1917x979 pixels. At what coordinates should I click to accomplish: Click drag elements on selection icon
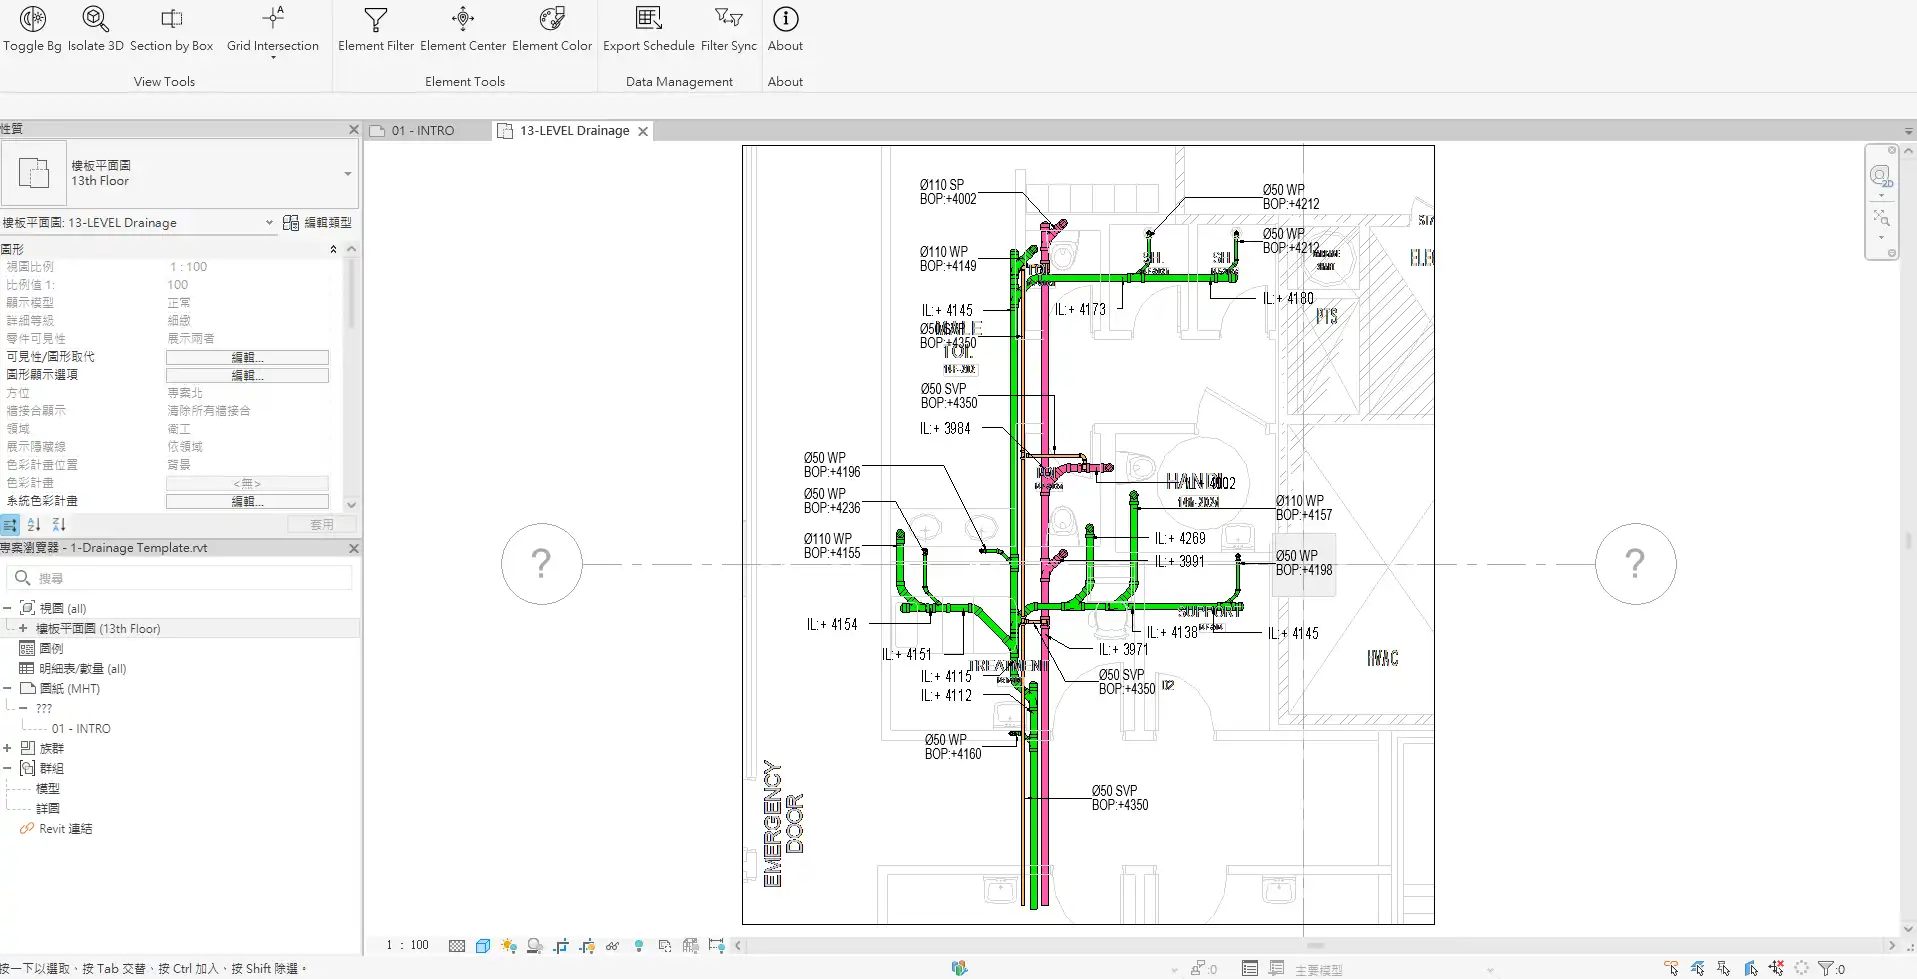tap(1776, 968)
